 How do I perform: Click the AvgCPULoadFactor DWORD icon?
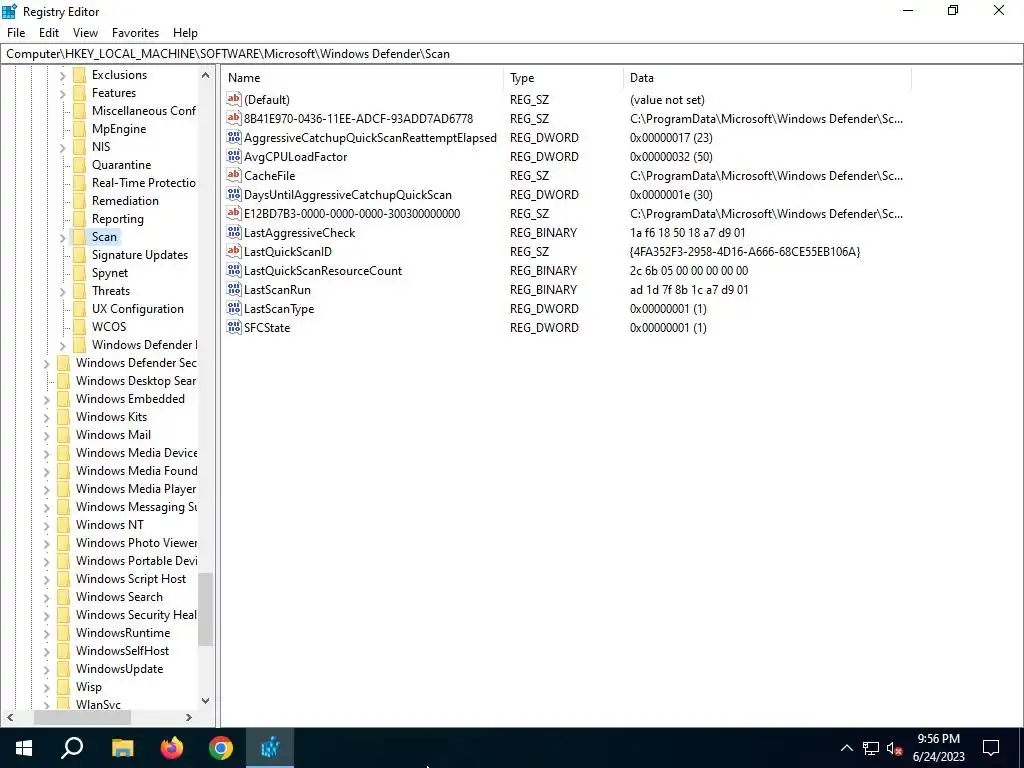point(234,156)
